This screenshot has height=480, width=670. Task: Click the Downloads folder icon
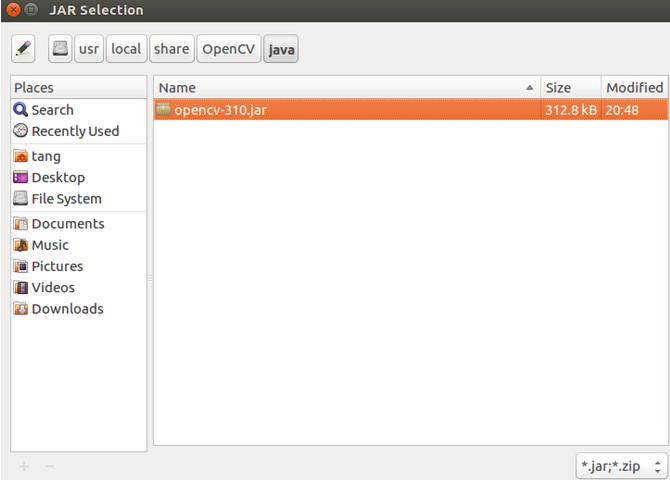tap(20, 309)
